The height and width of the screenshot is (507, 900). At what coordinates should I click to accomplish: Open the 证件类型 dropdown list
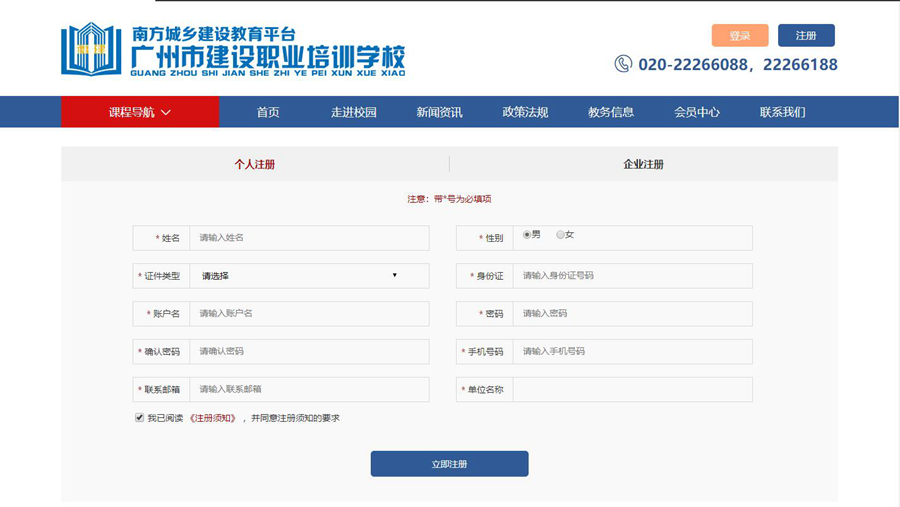point(308,276)
